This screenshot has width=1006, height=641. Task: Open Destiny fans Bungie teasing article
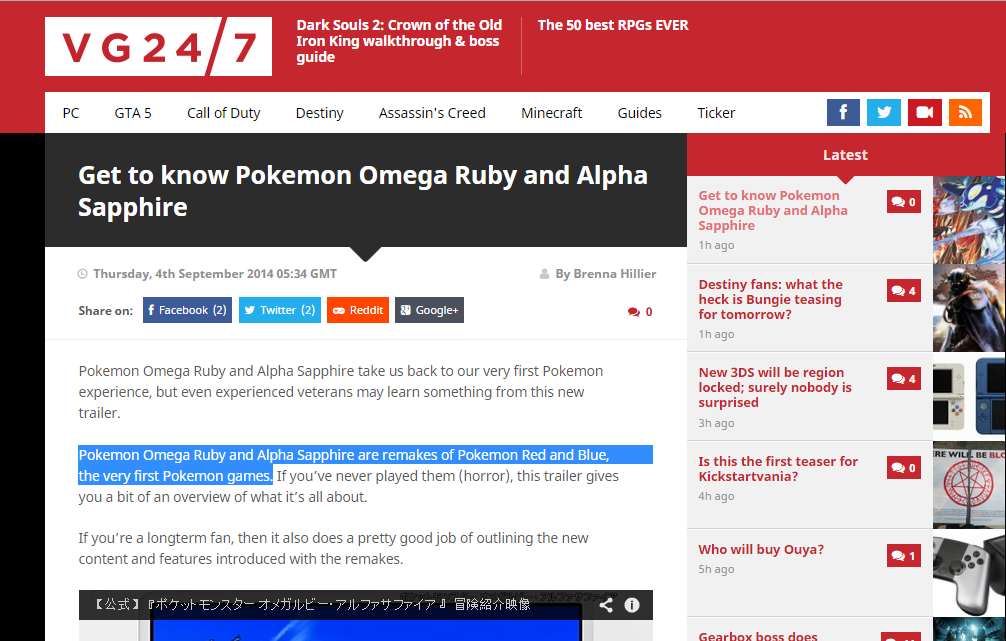point(771,299)
